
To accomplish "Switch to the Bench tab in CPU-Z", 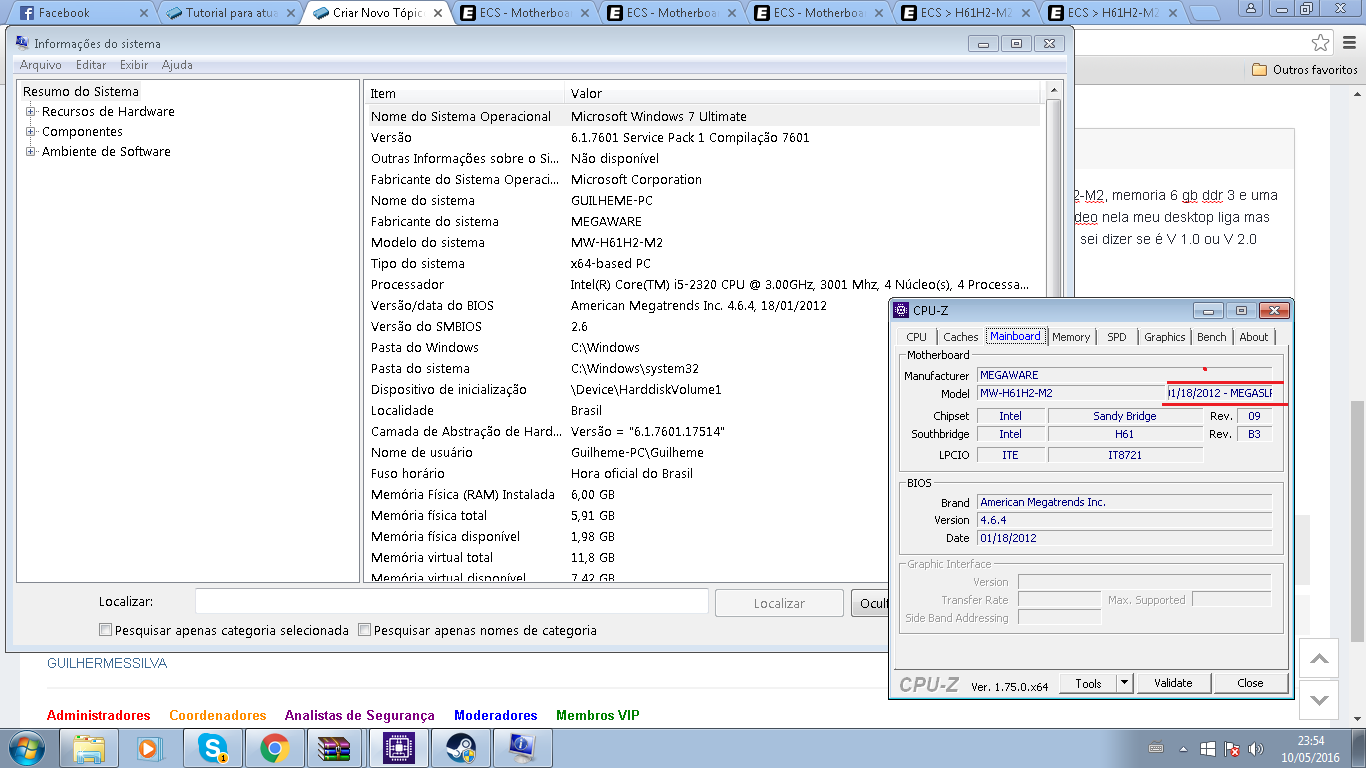I will [x=1212, y=337].
